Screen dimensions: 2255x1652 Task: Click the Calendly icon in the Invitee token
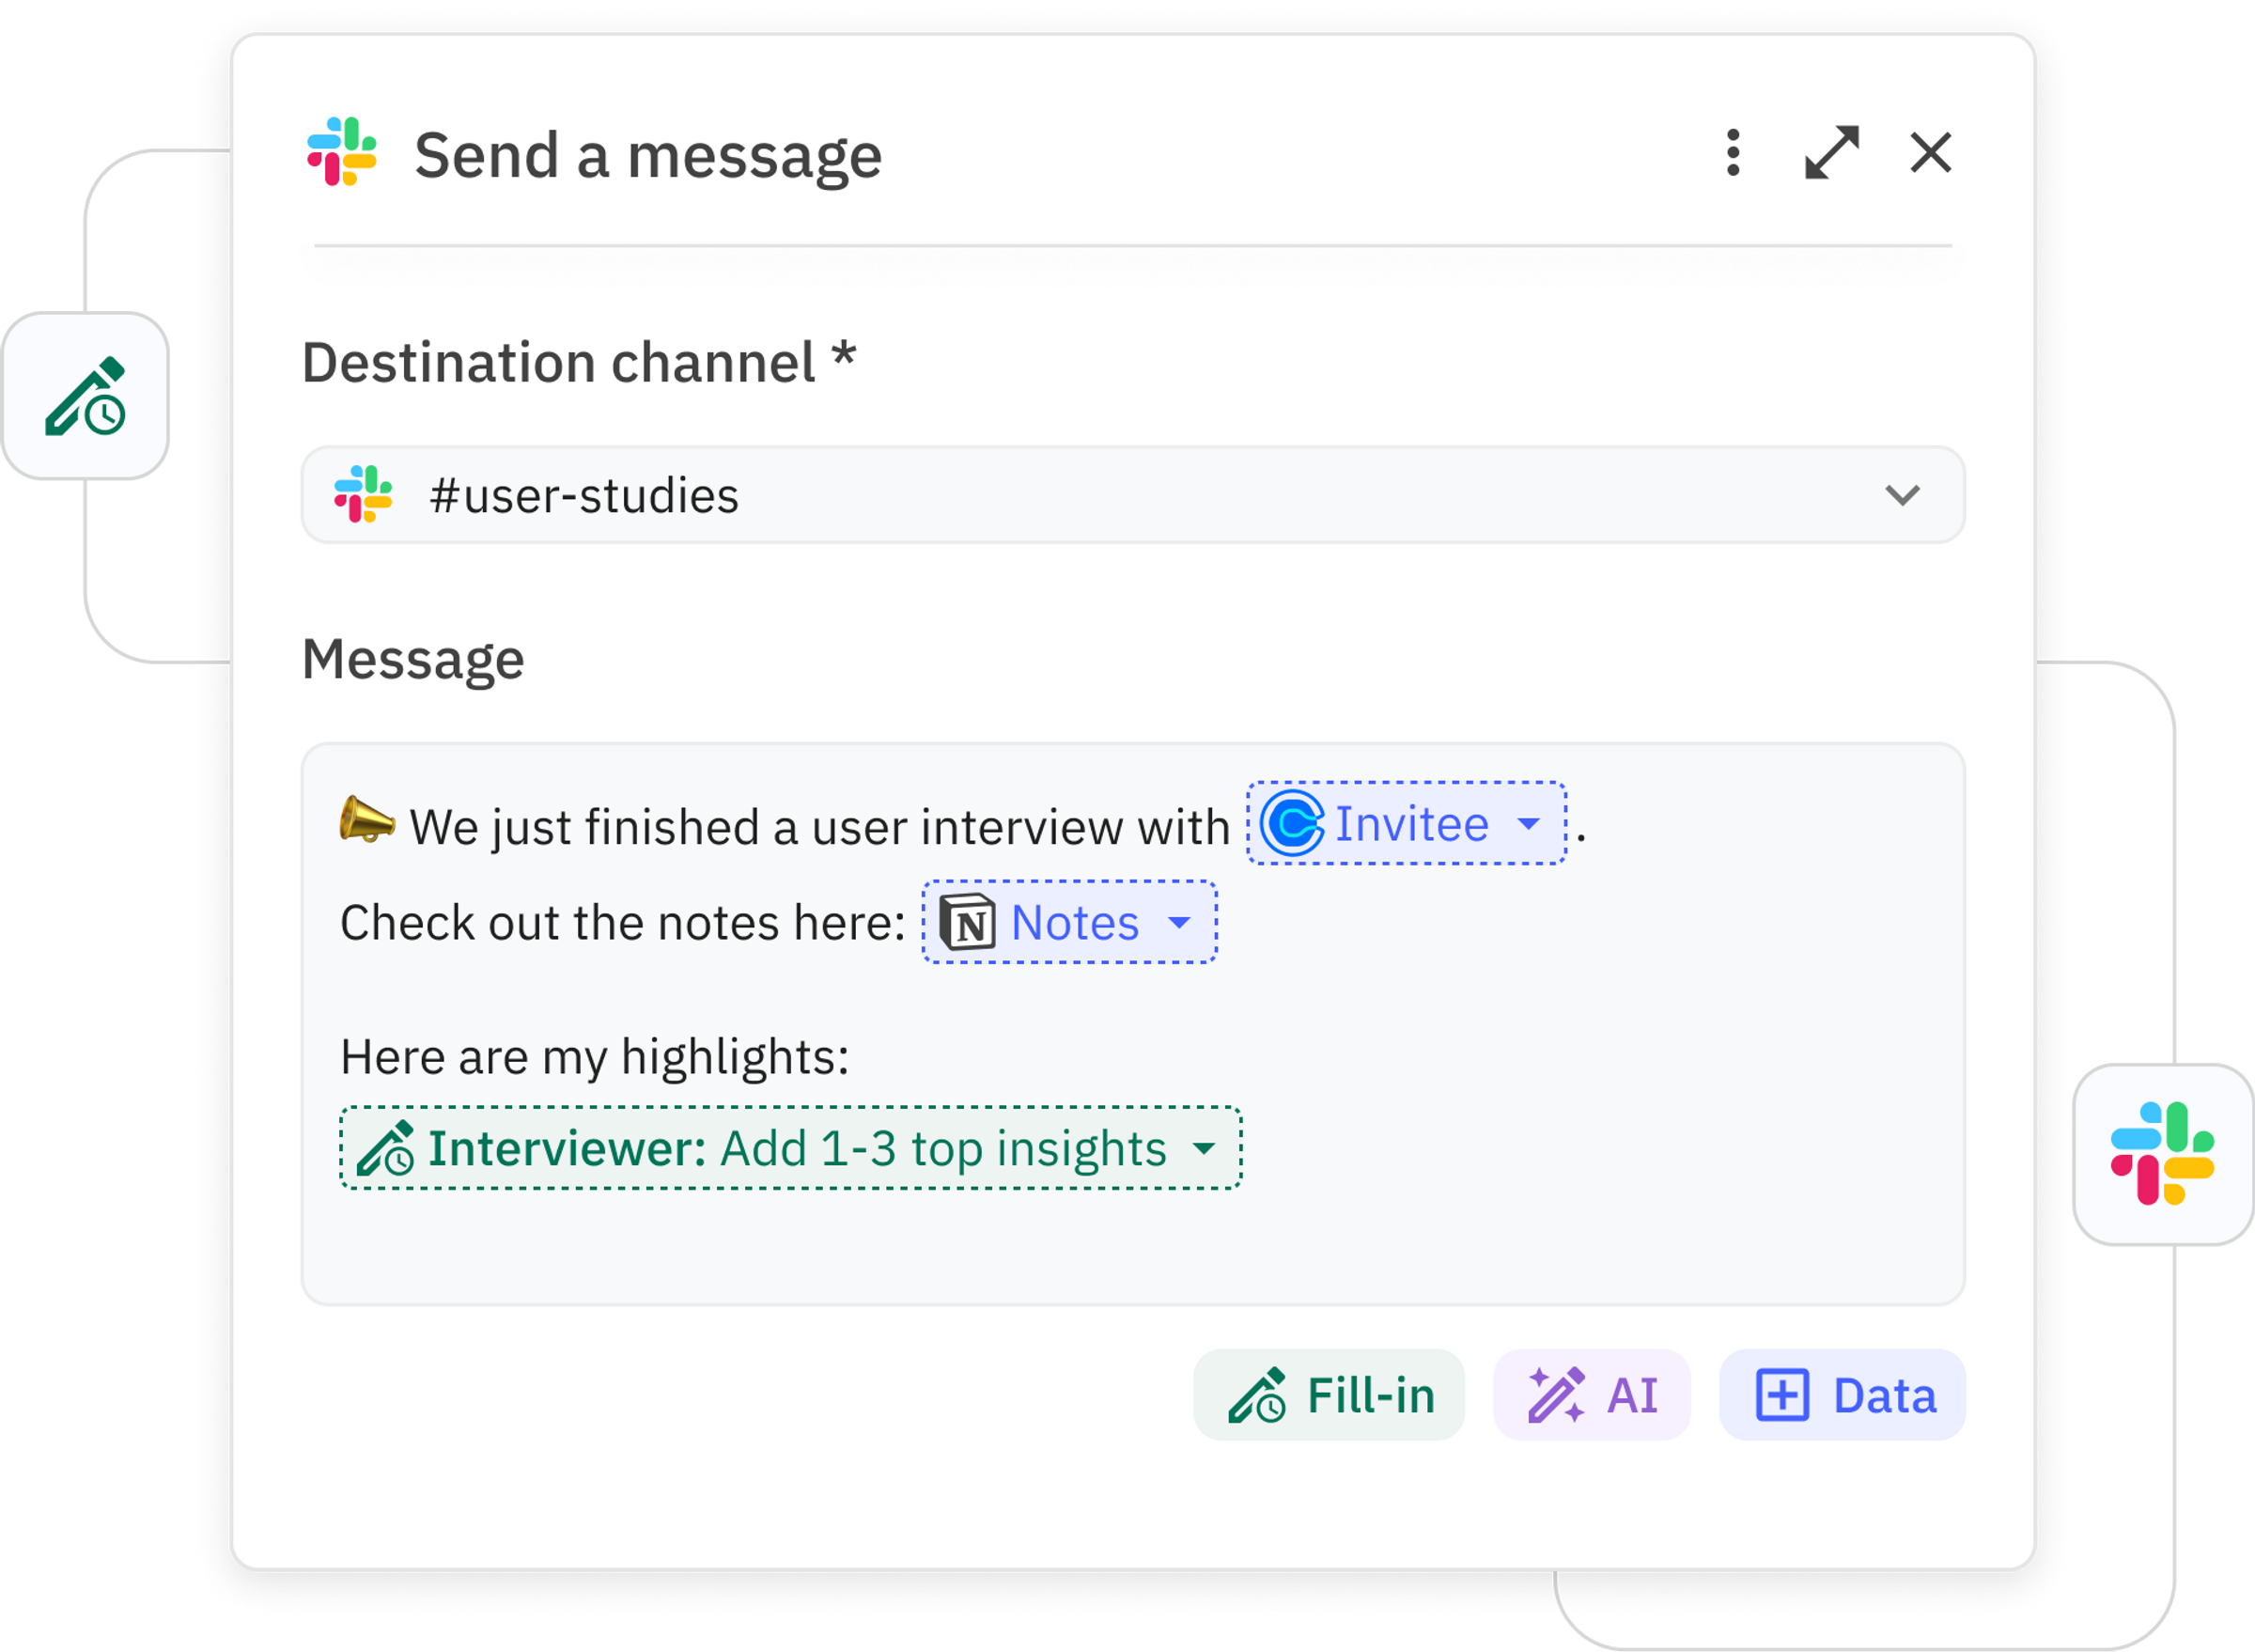click(1292, 824)
